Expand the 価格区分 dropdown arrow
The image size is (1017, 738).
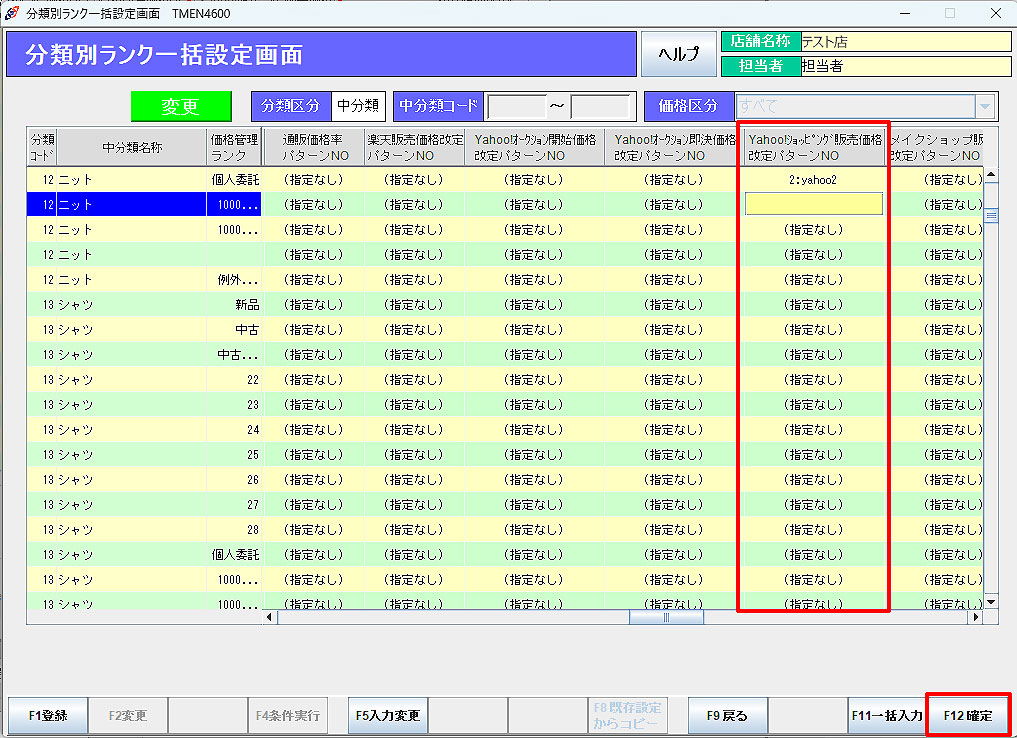coord(985,106)
